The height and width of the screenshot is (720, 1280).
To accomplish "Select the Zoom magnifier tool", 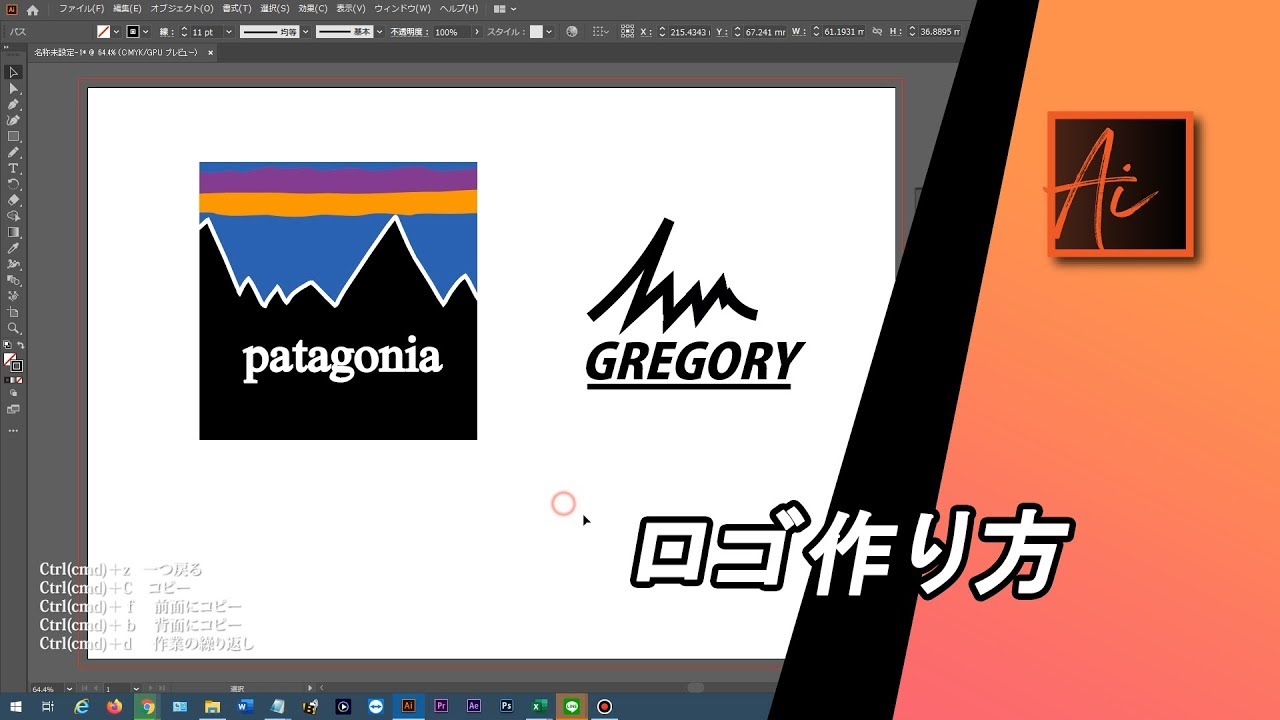I will 14,328.
